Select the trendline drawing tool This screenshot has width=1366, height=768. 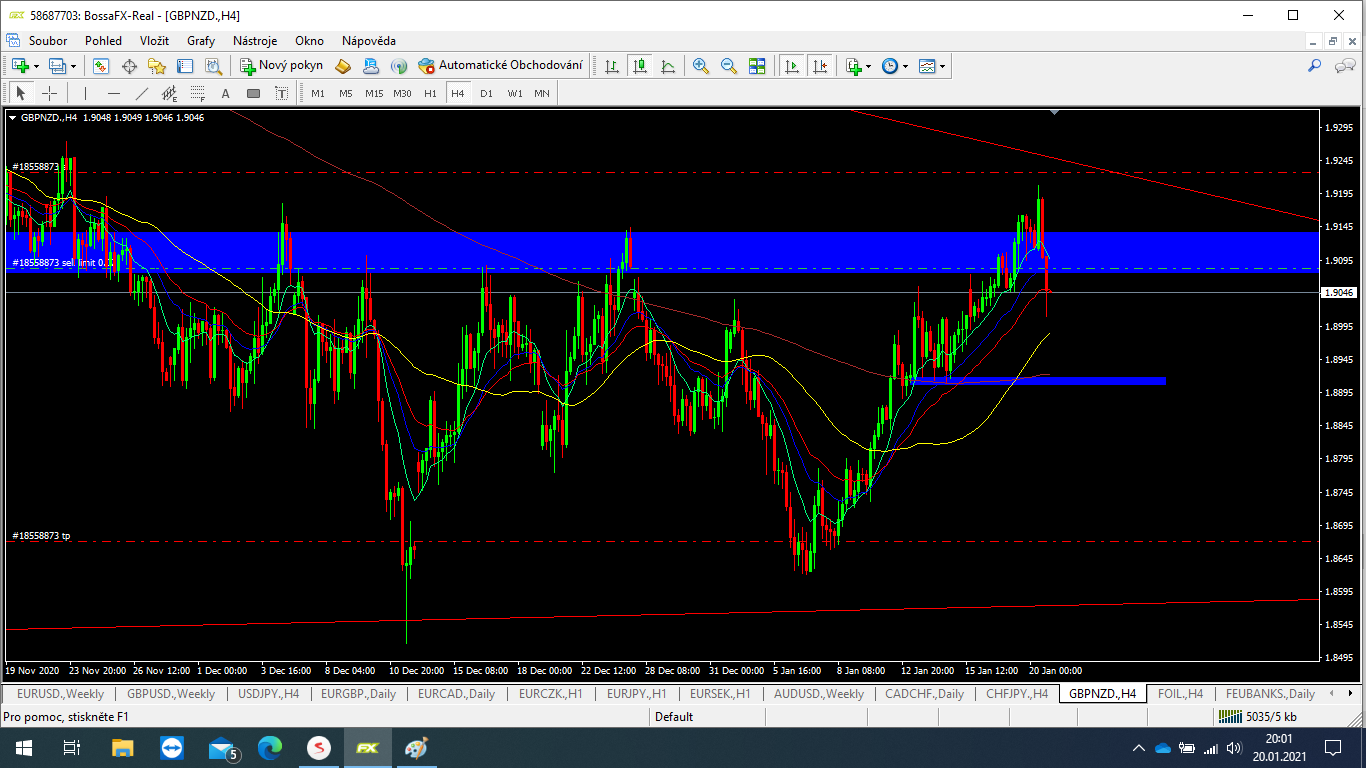pos(142,93)
